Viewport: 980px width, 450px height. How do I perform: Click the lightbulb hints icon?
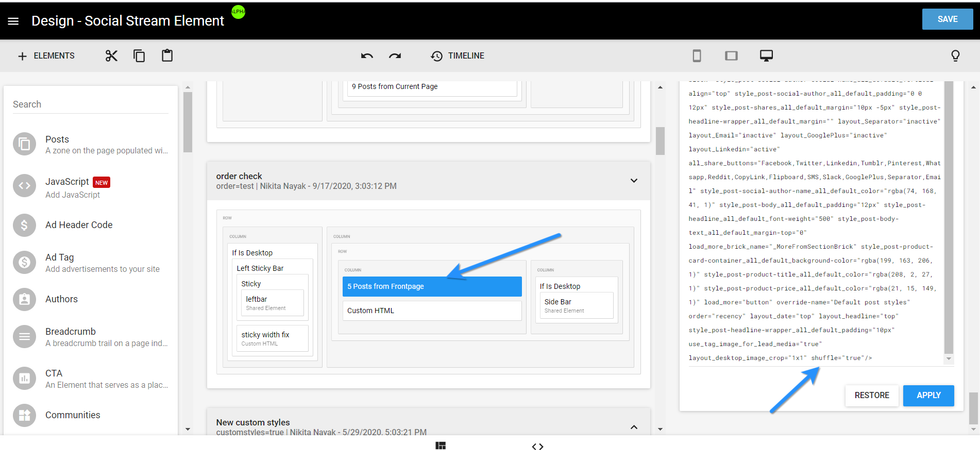954,56
